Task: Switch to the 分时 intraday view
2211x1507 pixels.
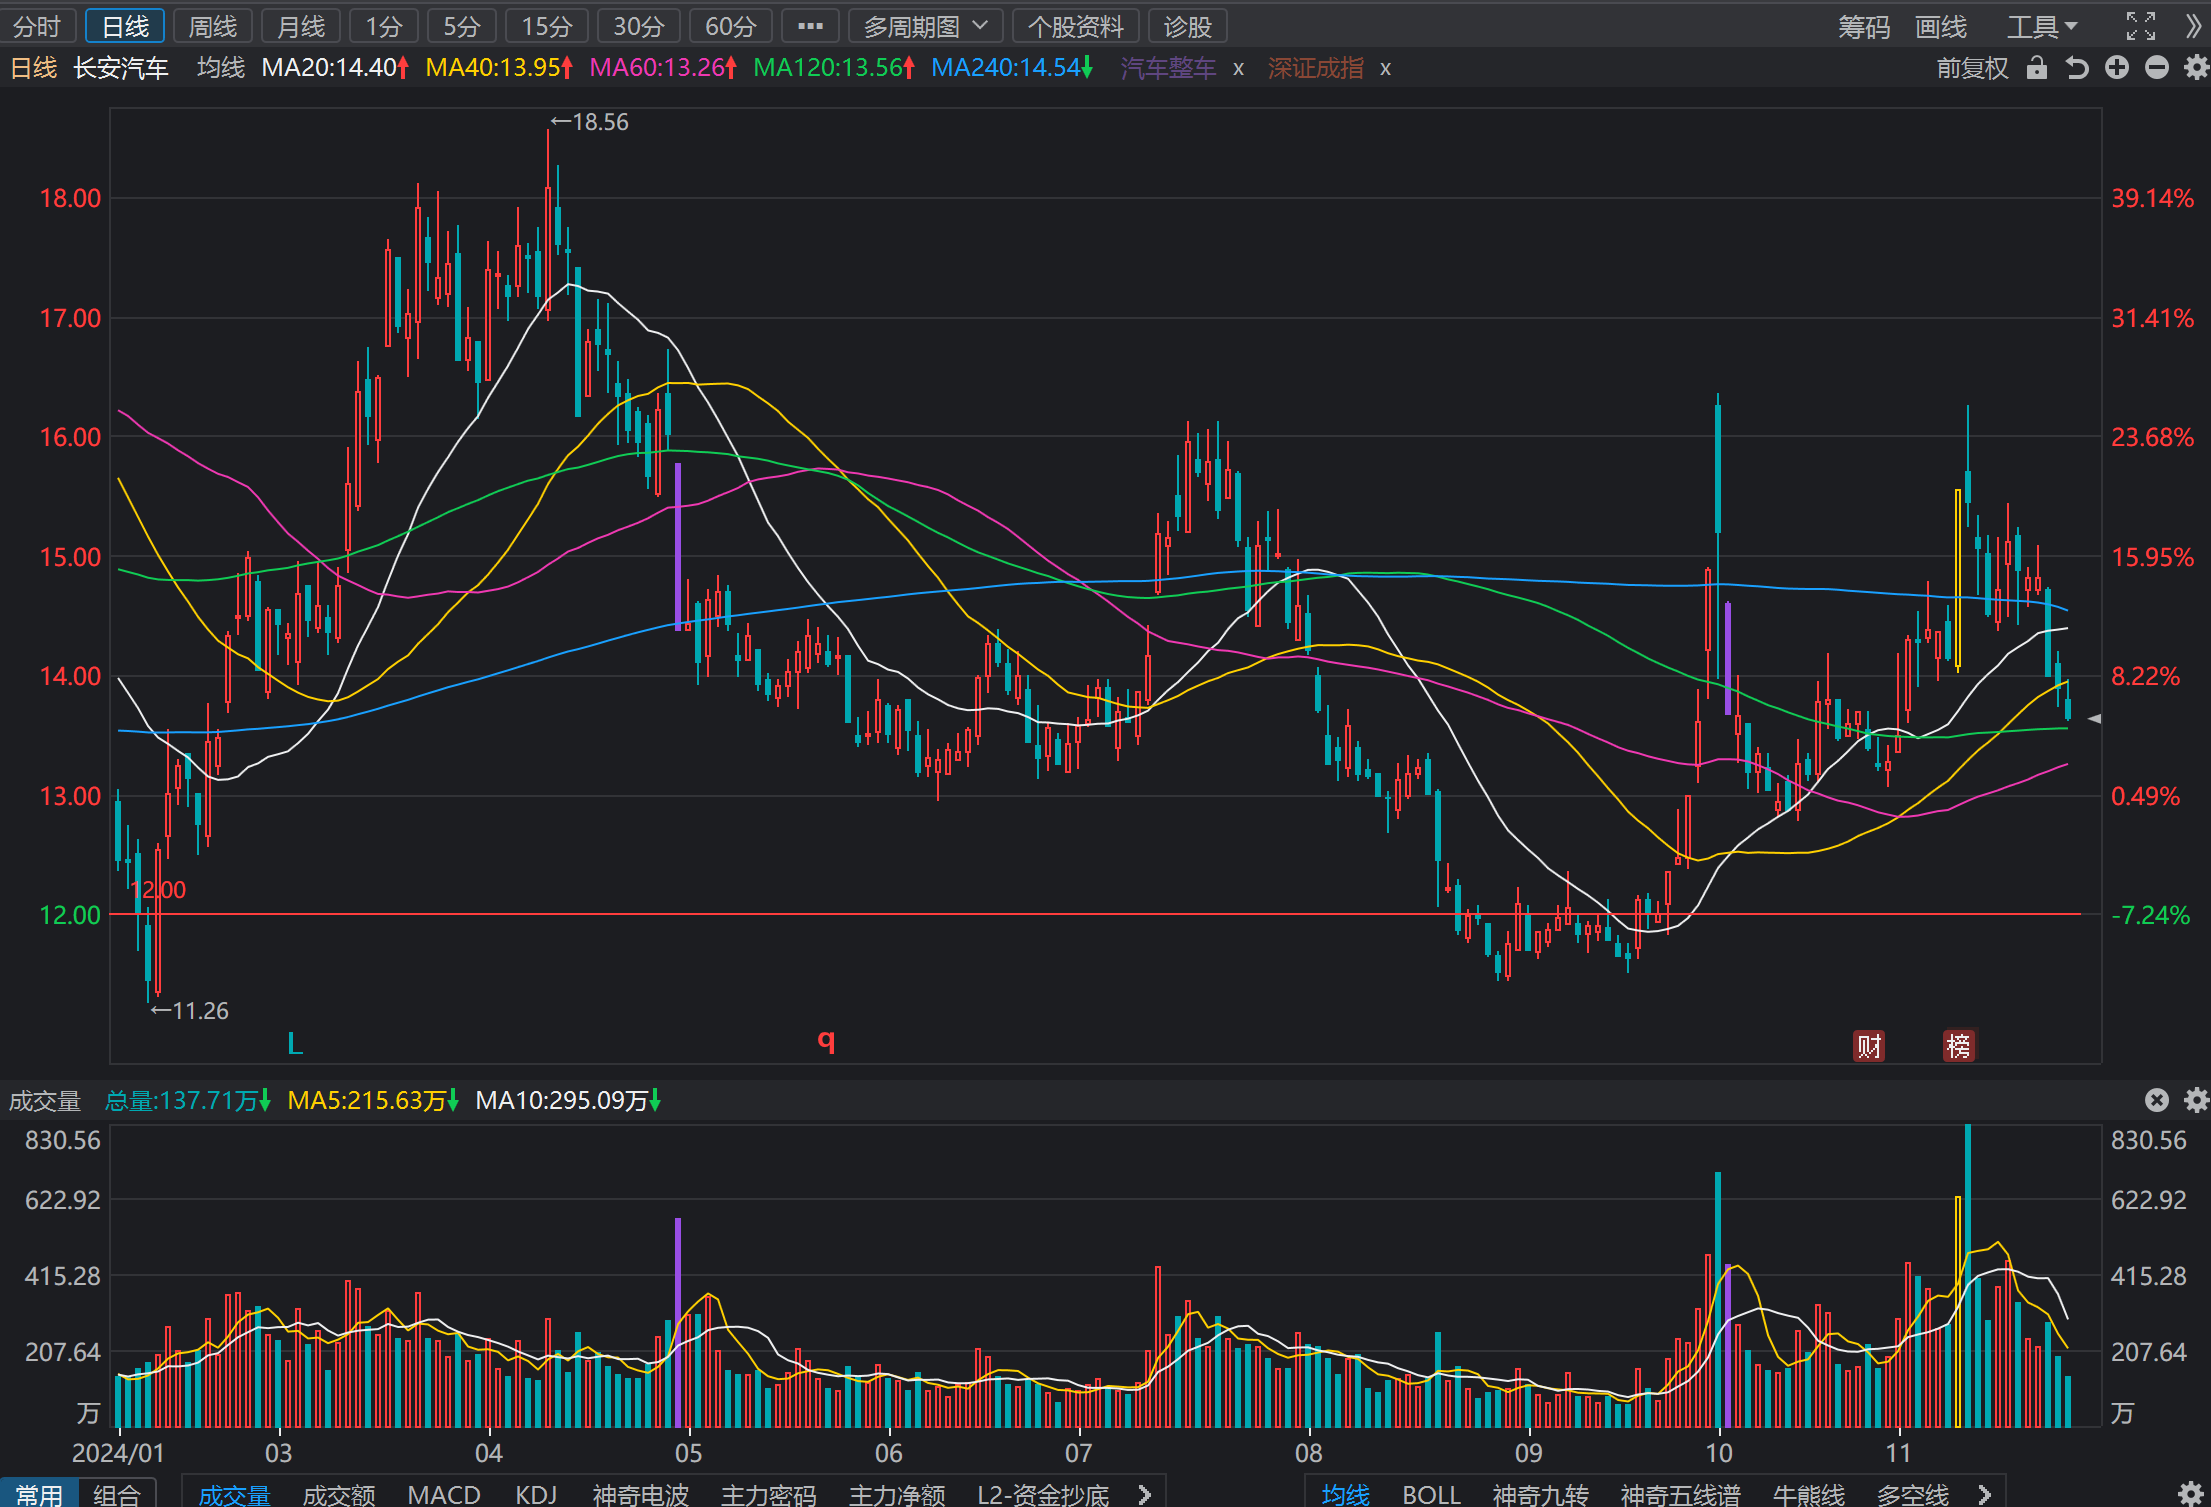Action: coord(37,27)
